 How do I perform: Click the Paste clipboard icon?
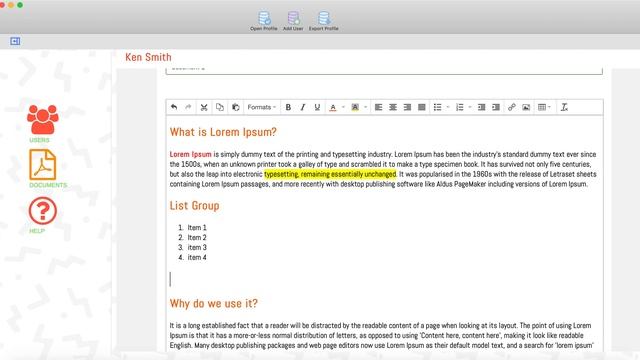pos(236,107)
